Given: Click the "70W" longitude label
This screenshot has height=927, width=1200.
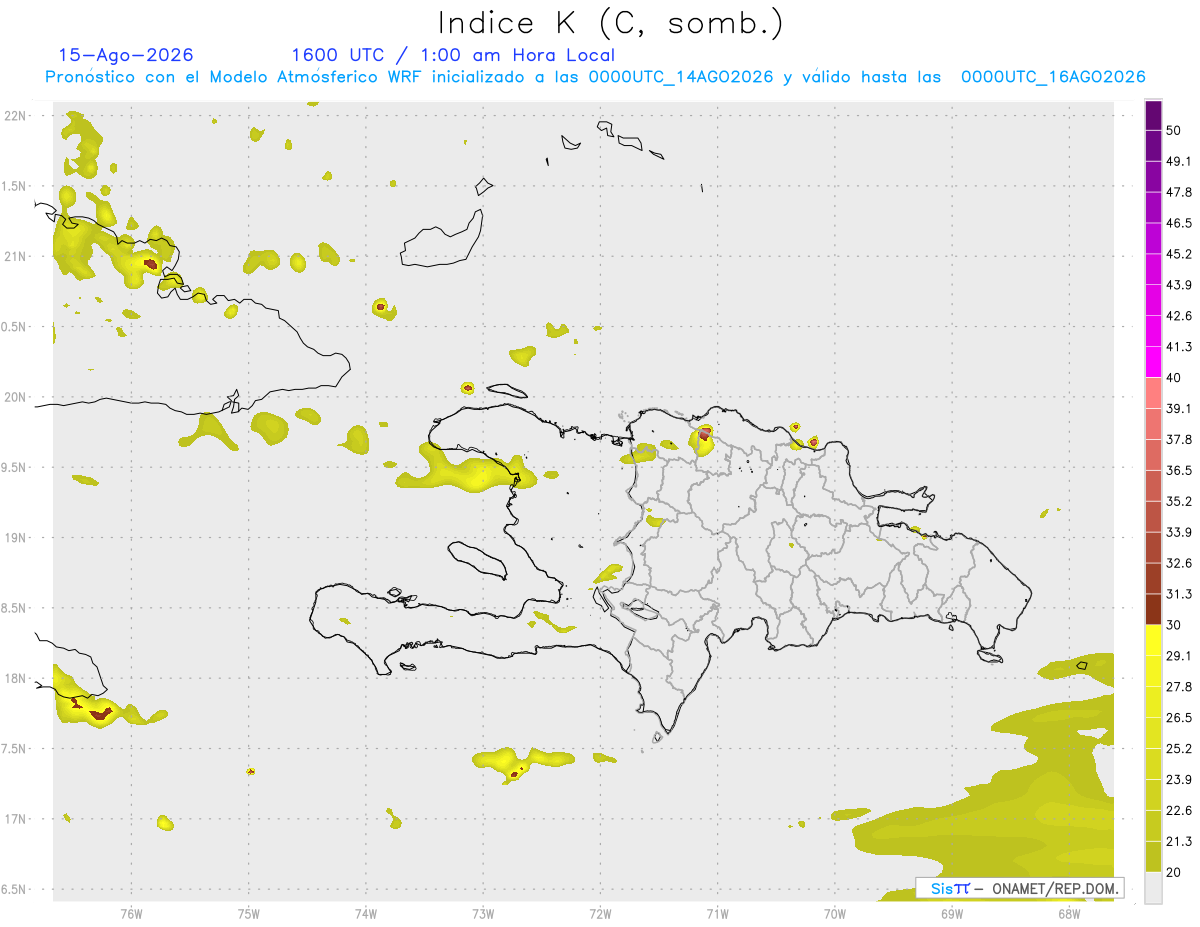Looking at the screenshot, I should pos(835,914).
